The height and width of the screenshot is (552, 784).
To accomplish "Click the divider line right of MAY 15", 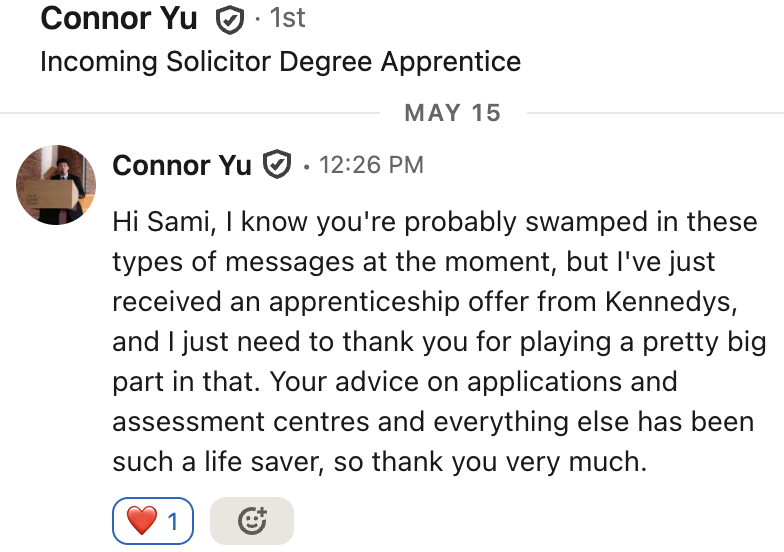I will [x=655, y=112].
